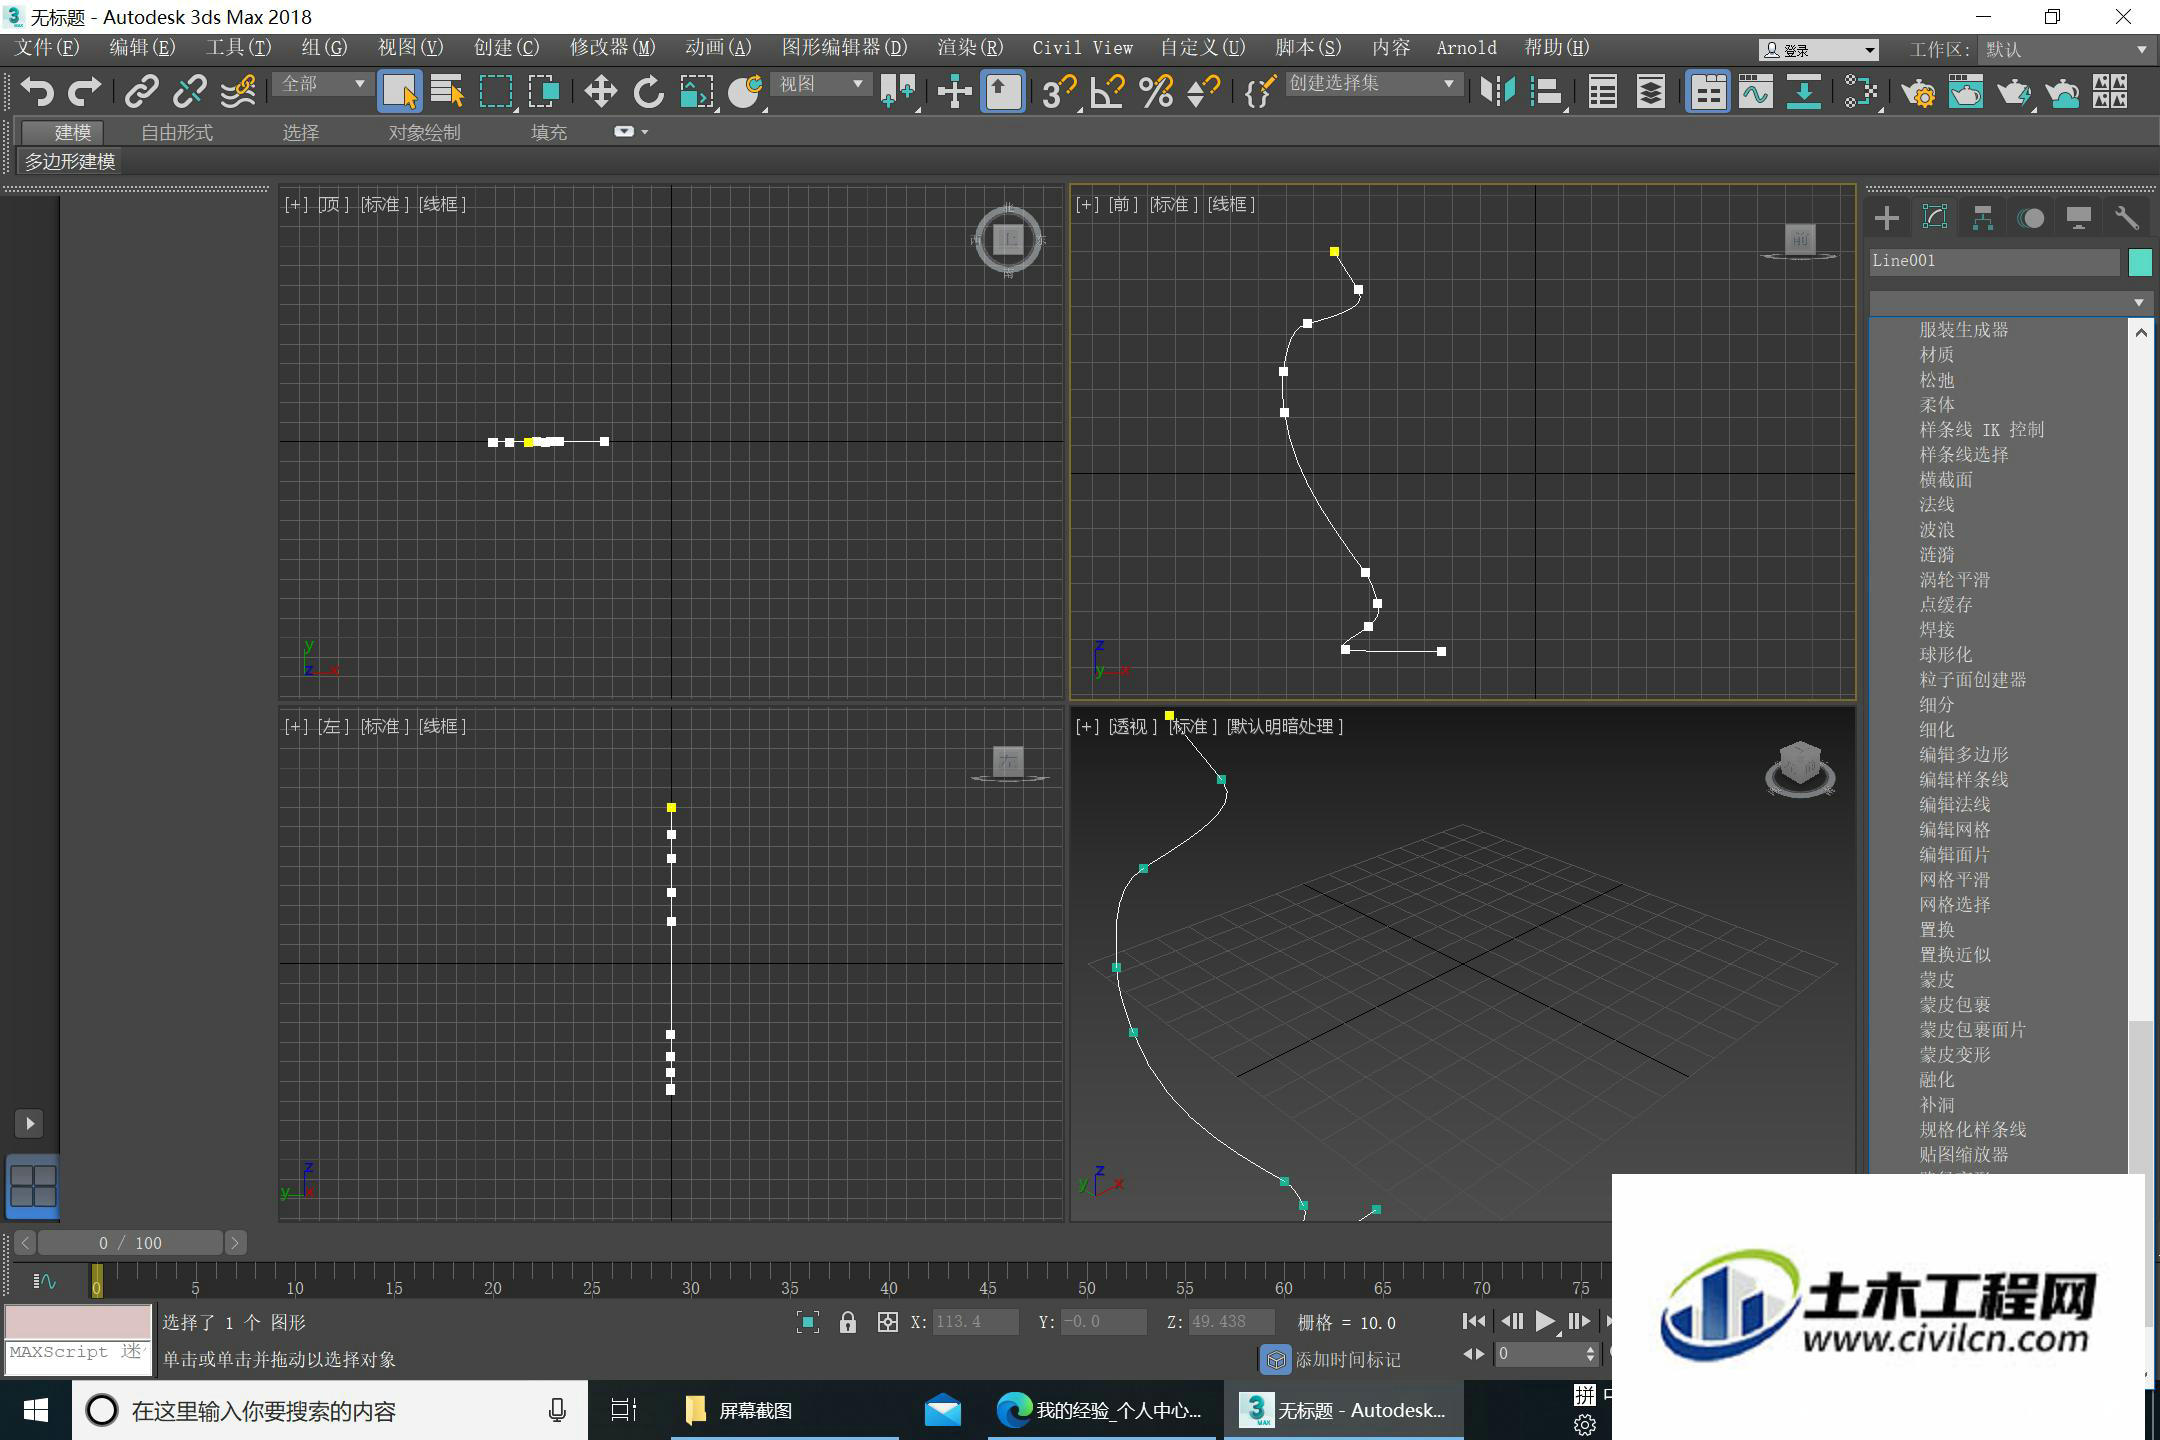Click the front viewport [前] label
Image resolution: width=2160 pixels, height=1440 pixels.
click(x=1121, y=204)
